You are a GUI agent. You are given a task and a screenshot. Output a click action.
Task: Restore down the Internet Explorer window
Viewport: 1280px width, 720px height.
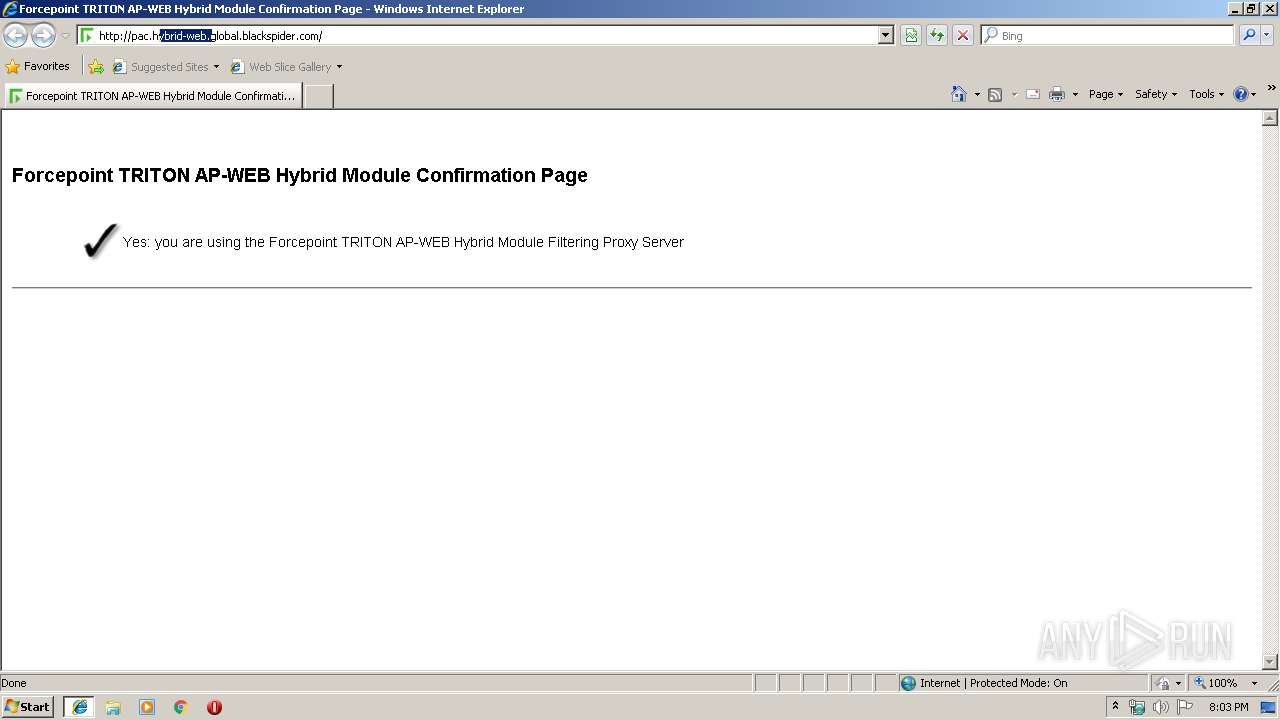(1251, 8)
